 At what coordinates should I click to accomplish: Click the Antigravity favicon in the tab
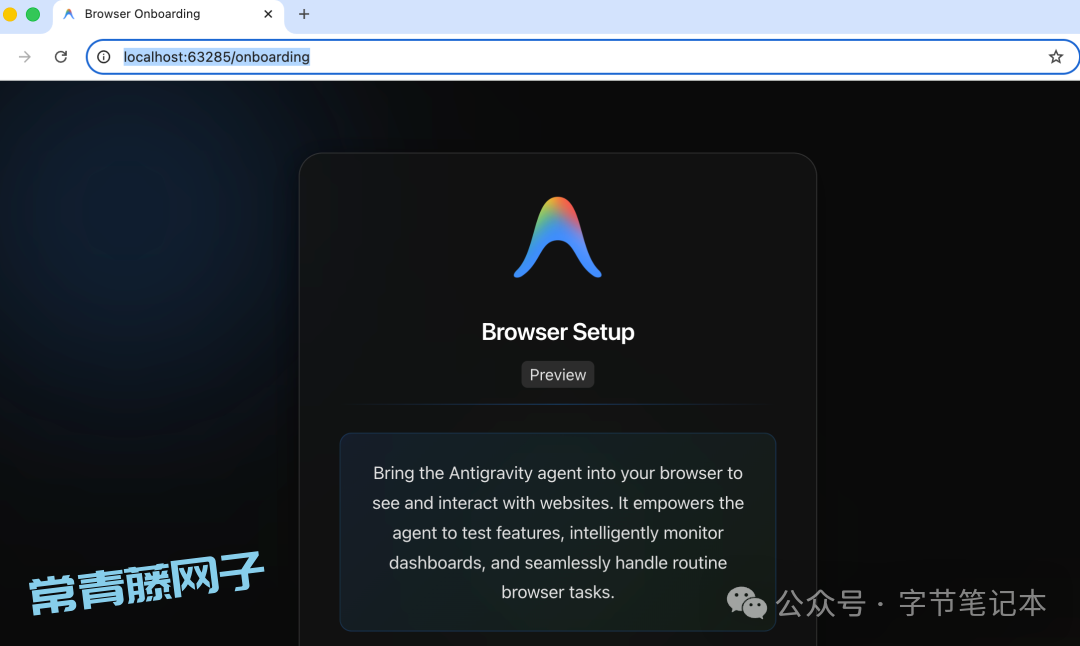pos(69,14)
